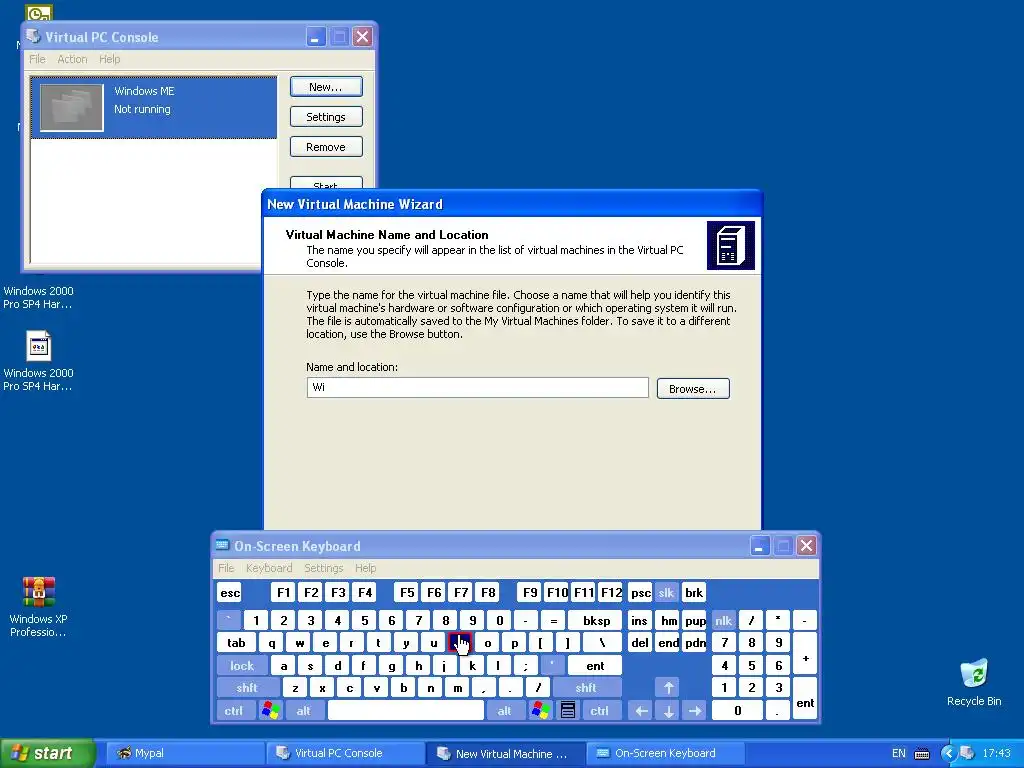Click the psc print screen key
Viewport: 1024px width, 768px height.
click(x=640, y=593)
